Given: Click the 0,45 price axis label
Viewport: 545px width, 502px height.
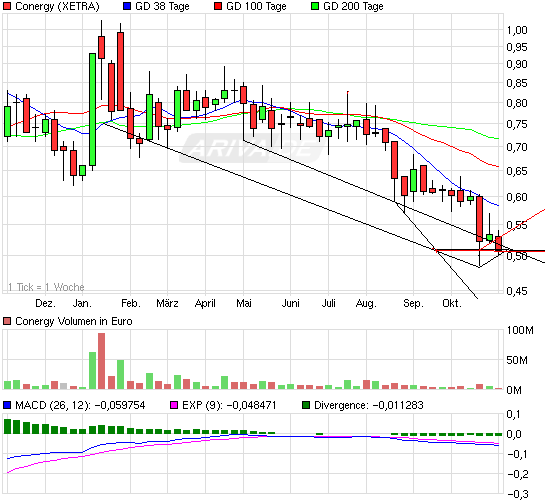Looking at the screenshot, I should 517,291.
